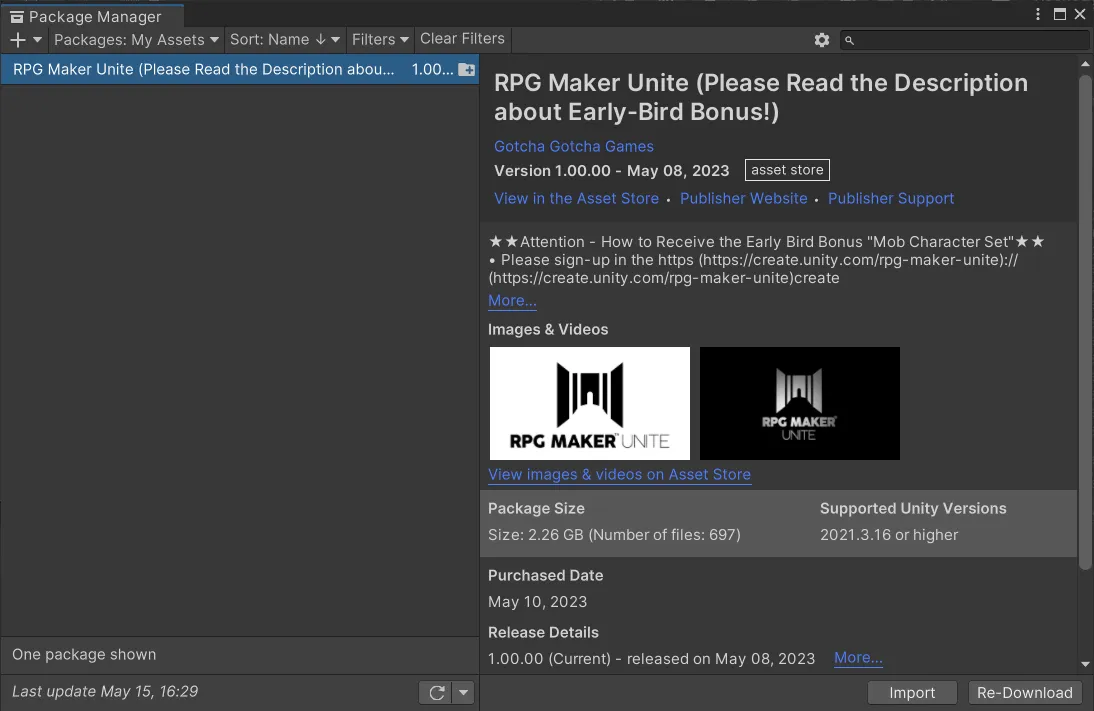Click the scrollbar down arrow in details

[x=1085, y=664]
